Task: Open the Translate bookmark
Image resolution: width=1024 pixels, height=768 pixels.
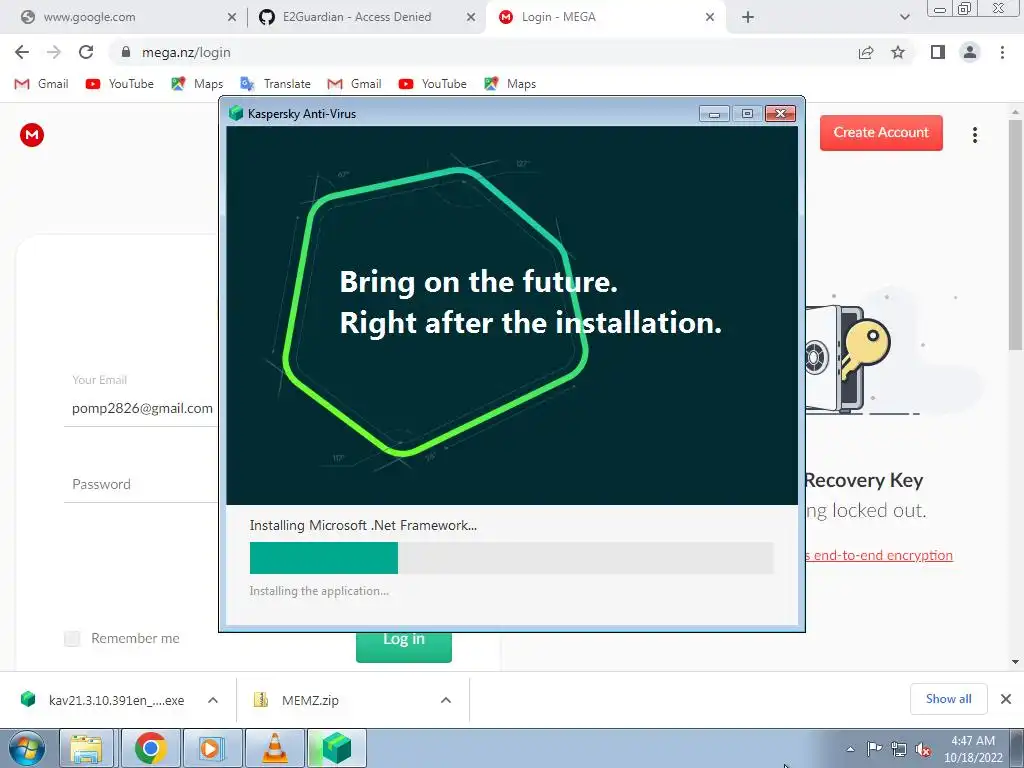Action: (276, 84)
